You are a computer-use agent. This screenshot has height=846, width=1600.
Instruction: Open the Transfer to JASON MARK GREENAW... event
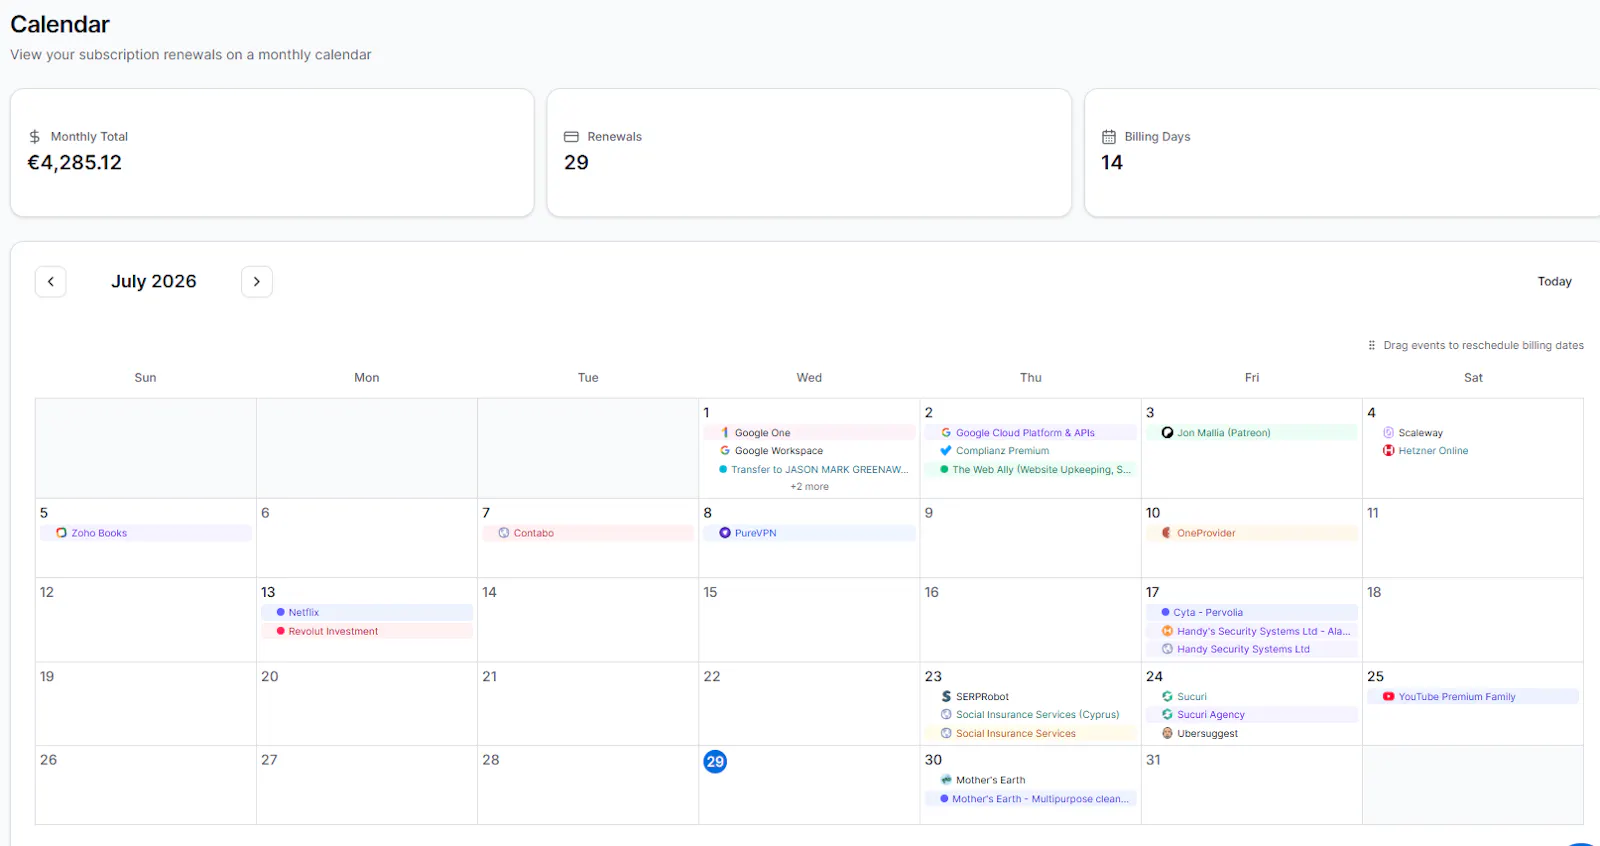pyautogui.click(x=810, y=470)
